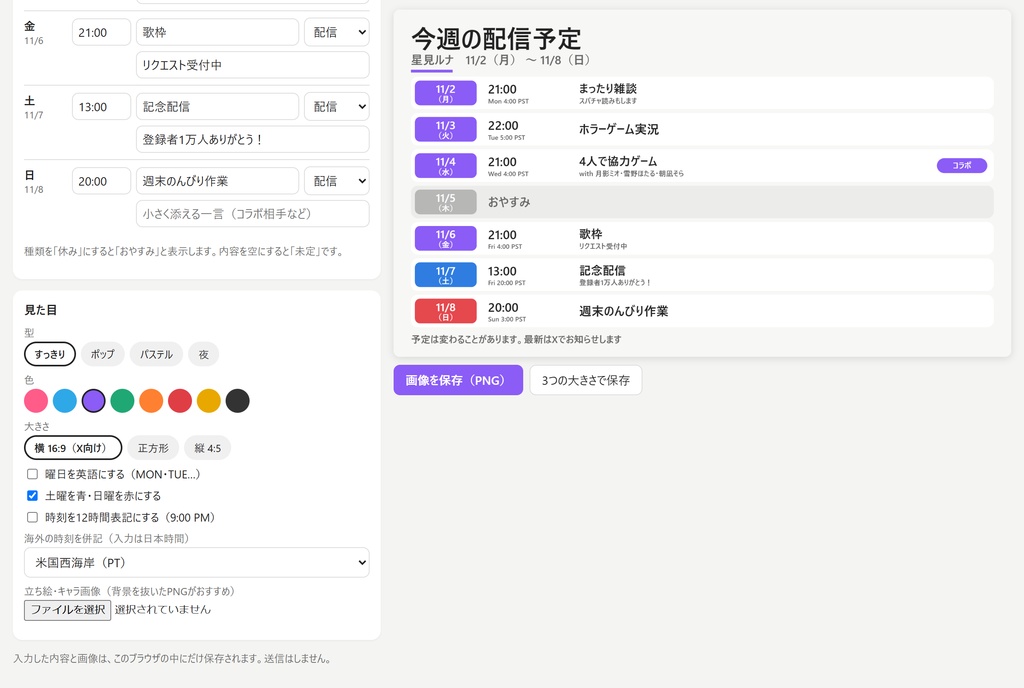Click the 星見ルナ name in preview
Image resolution: width=1024 pixels, height=688 pixels.
(432, 60)
